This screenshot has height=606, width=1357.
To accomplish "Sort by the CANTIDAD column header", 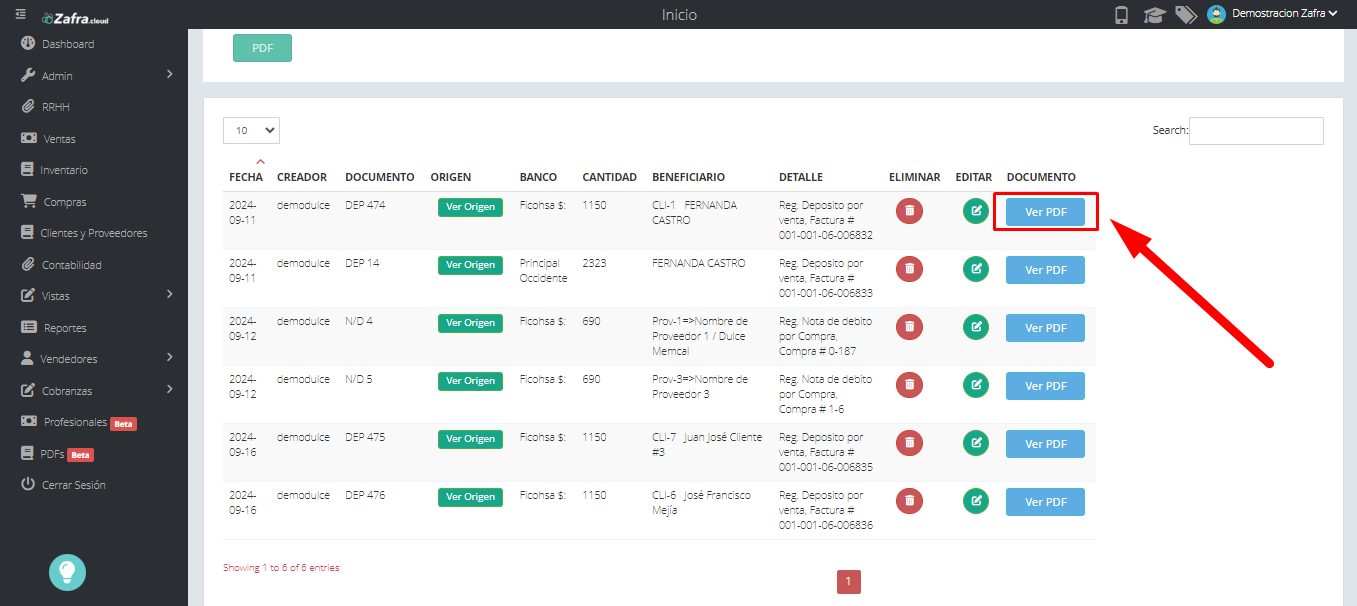I will pos(609,177).
